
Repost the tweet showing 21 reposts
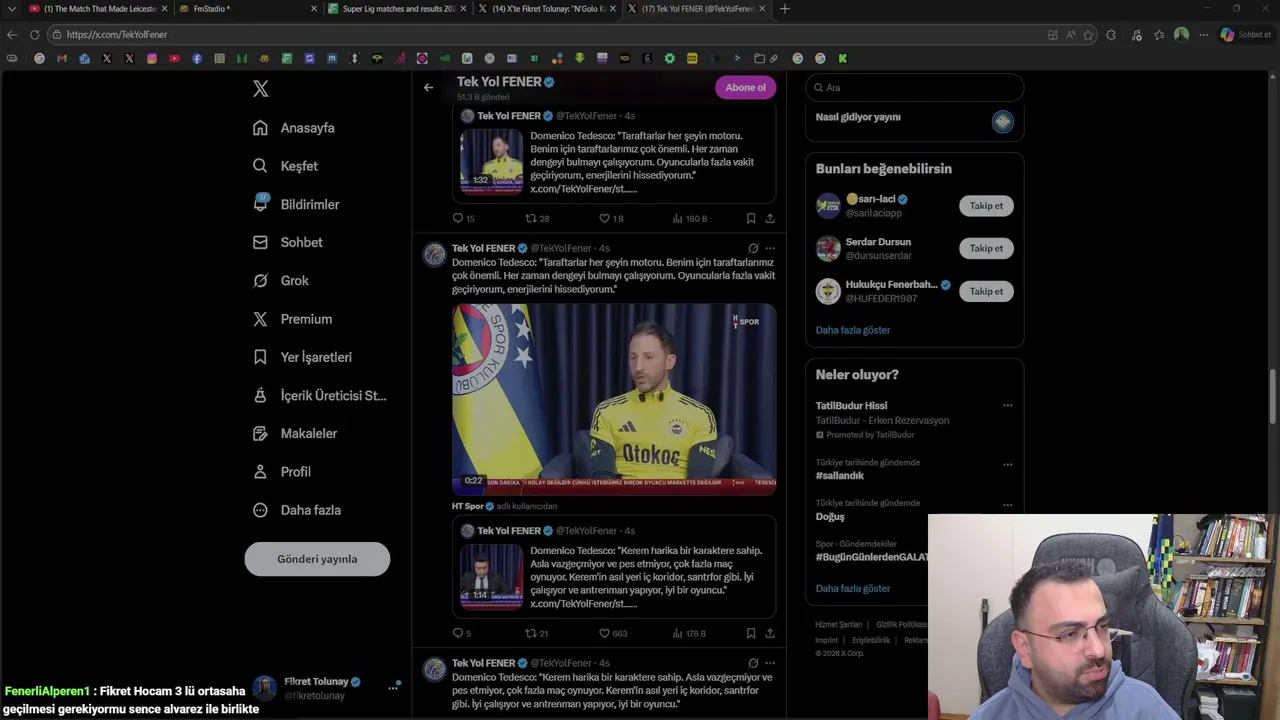pyautogui.click(x=537, y=633)
